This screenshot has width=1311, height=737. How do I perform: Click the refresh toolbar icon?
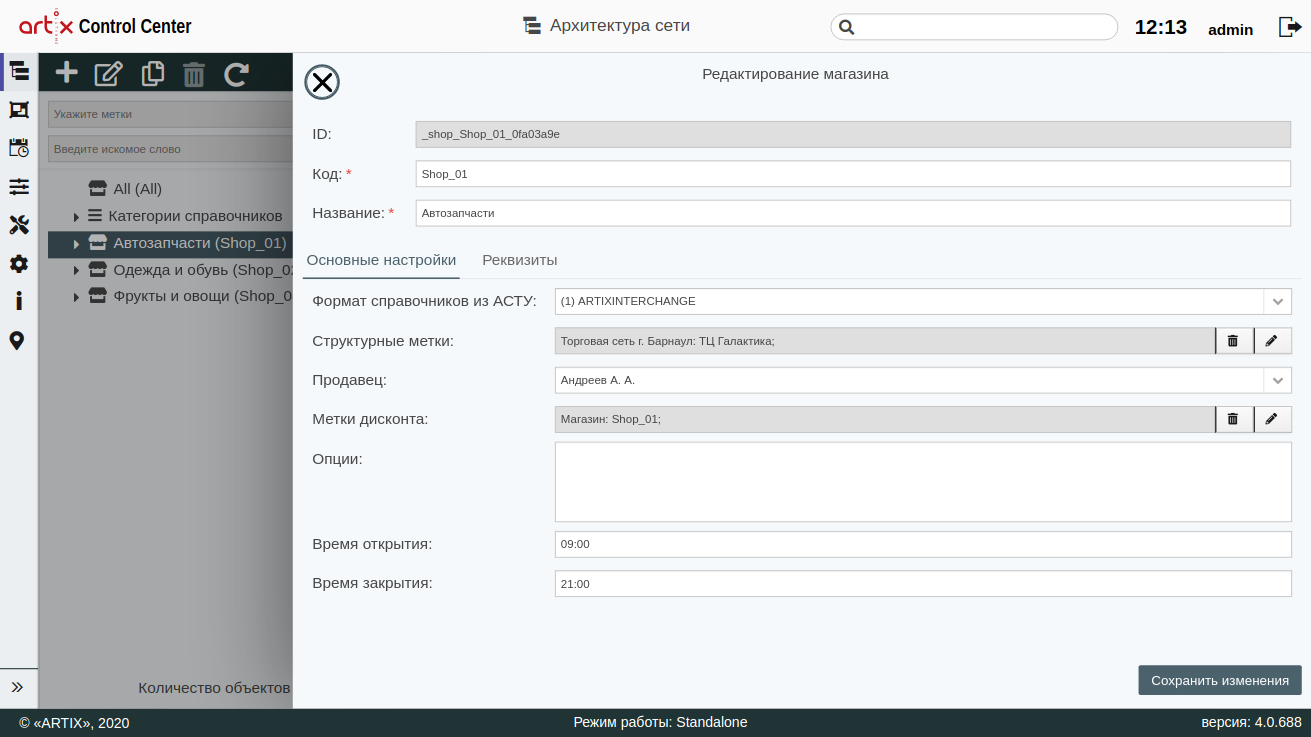(x=237, y=73)
